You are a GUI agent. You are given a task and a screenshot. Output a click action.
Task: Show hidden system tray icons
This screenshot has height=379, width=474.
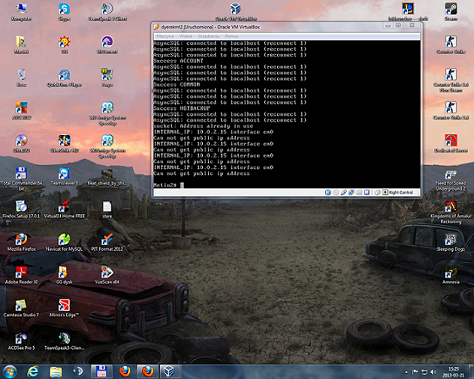[x=406, y=372]
